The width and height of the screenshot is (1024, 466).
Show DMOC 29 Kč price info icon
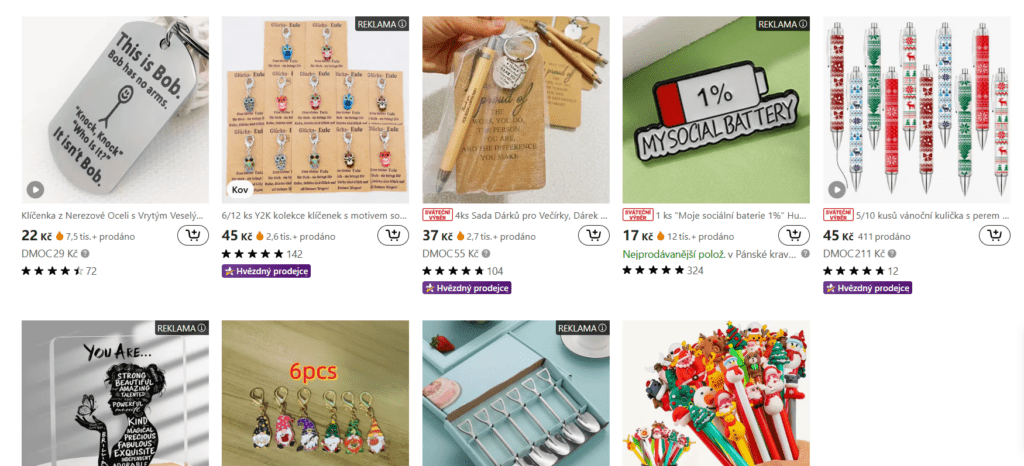[x=86, y=253]
